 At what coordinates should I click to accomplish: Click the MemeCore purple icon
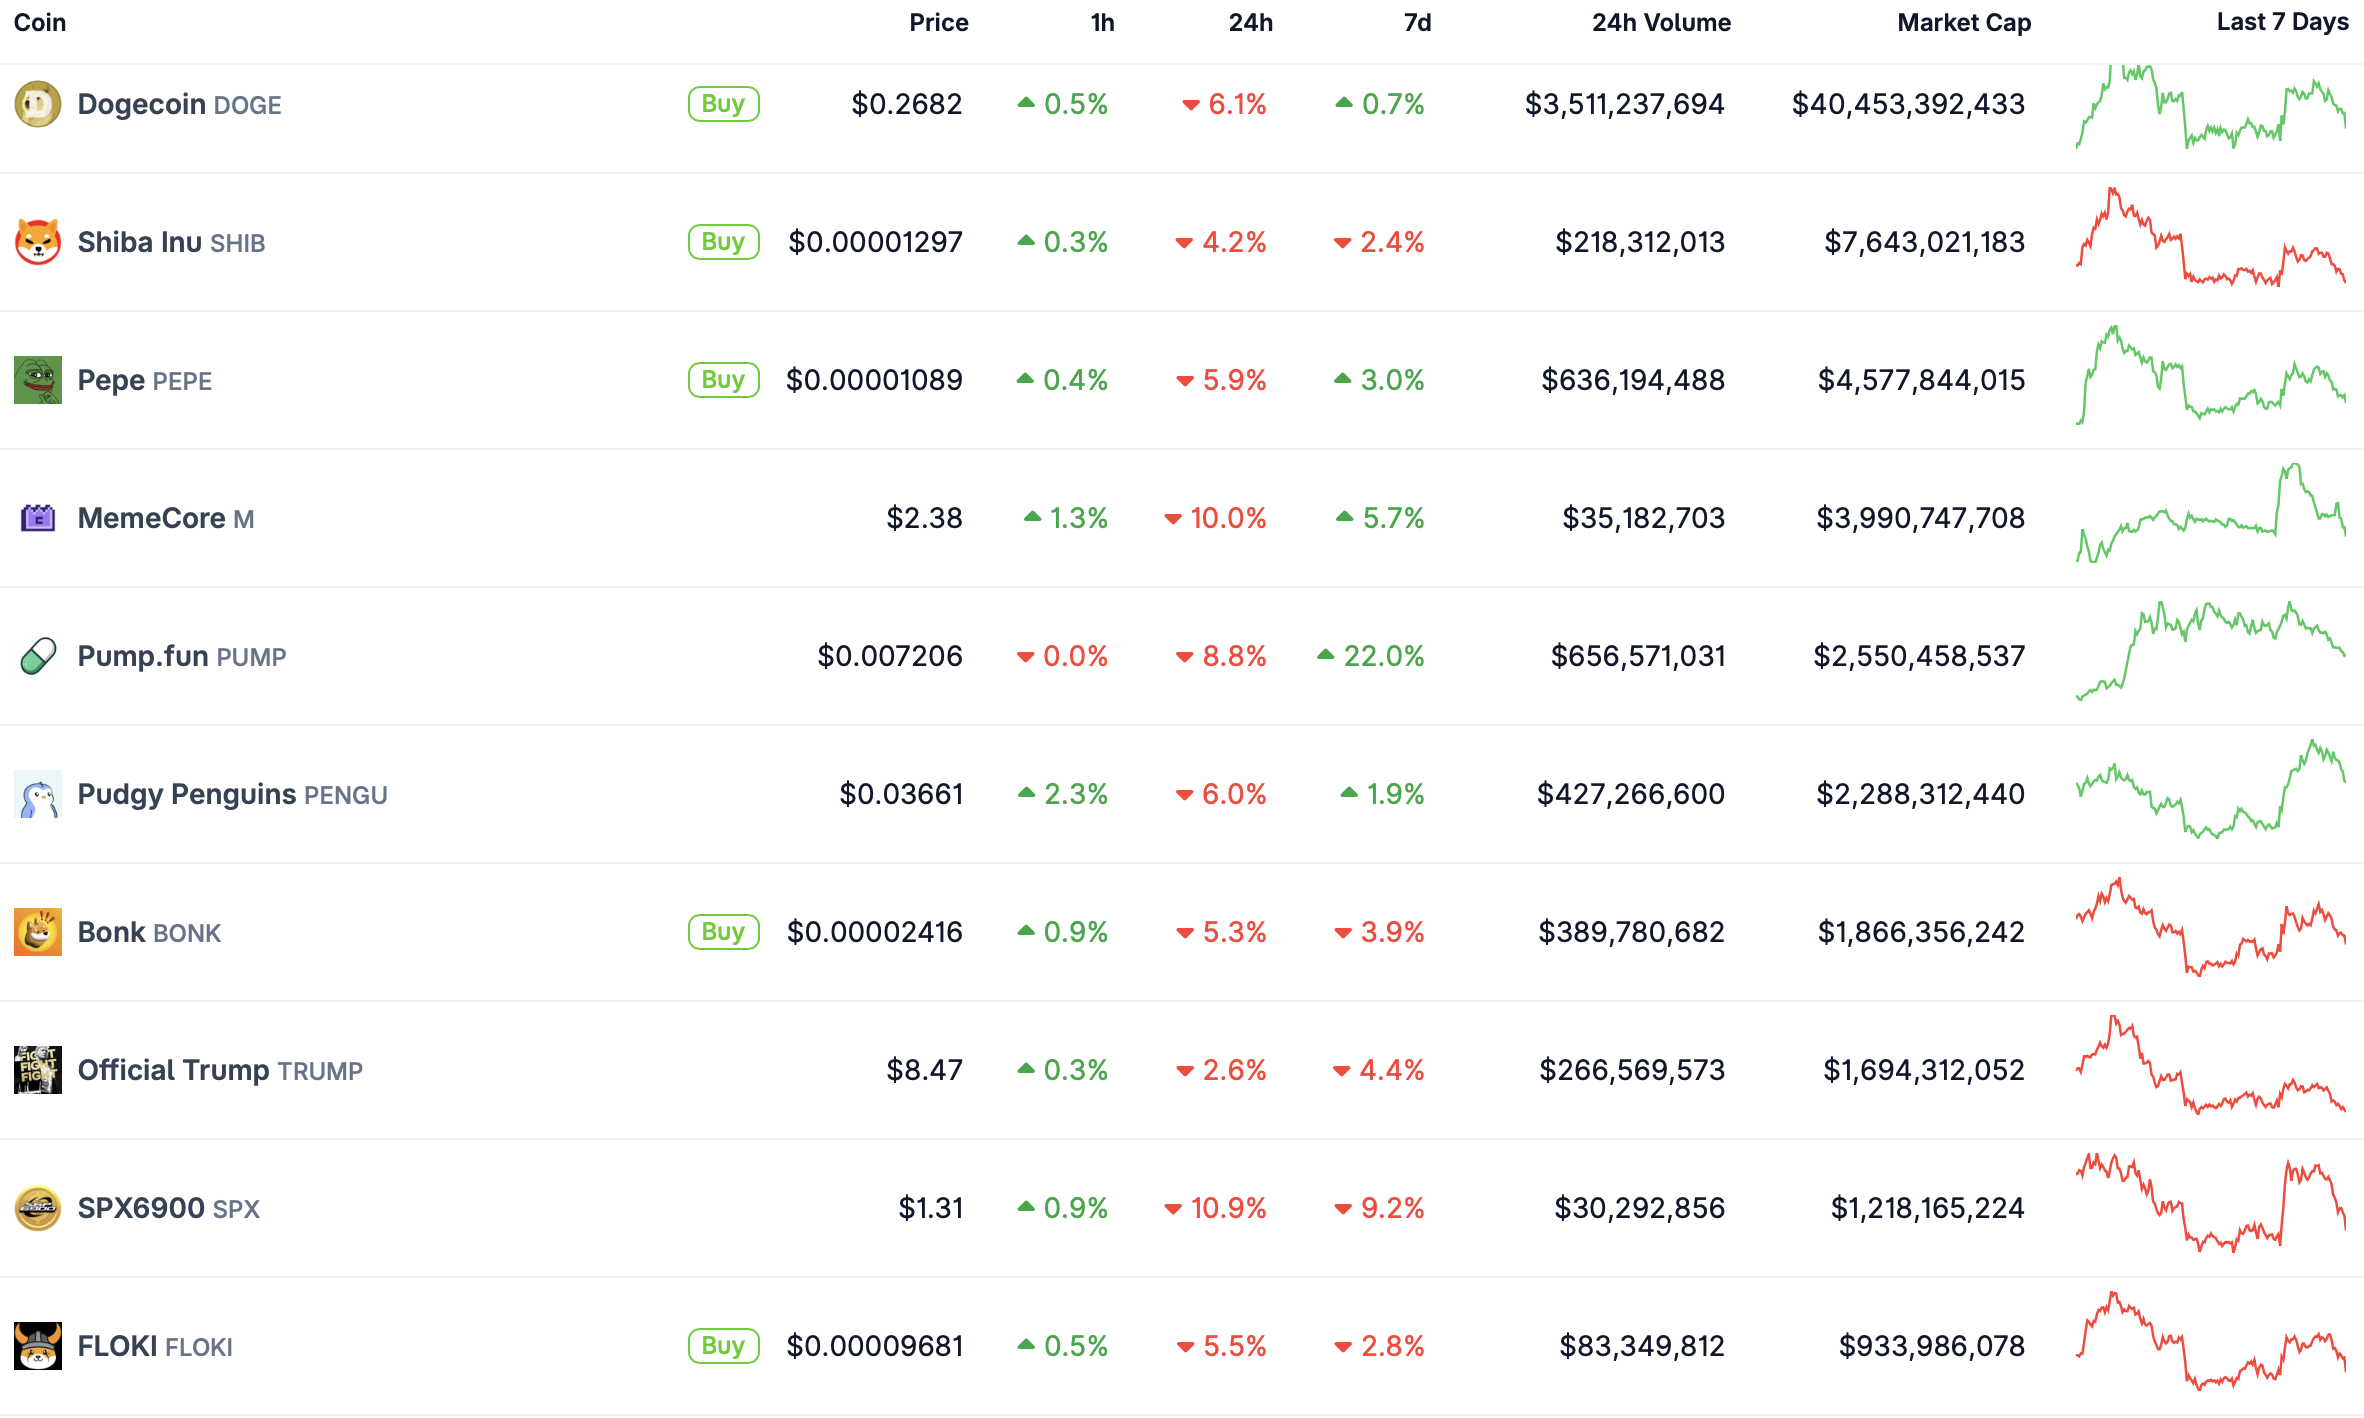pyautogui.click(x=38, y=518)
